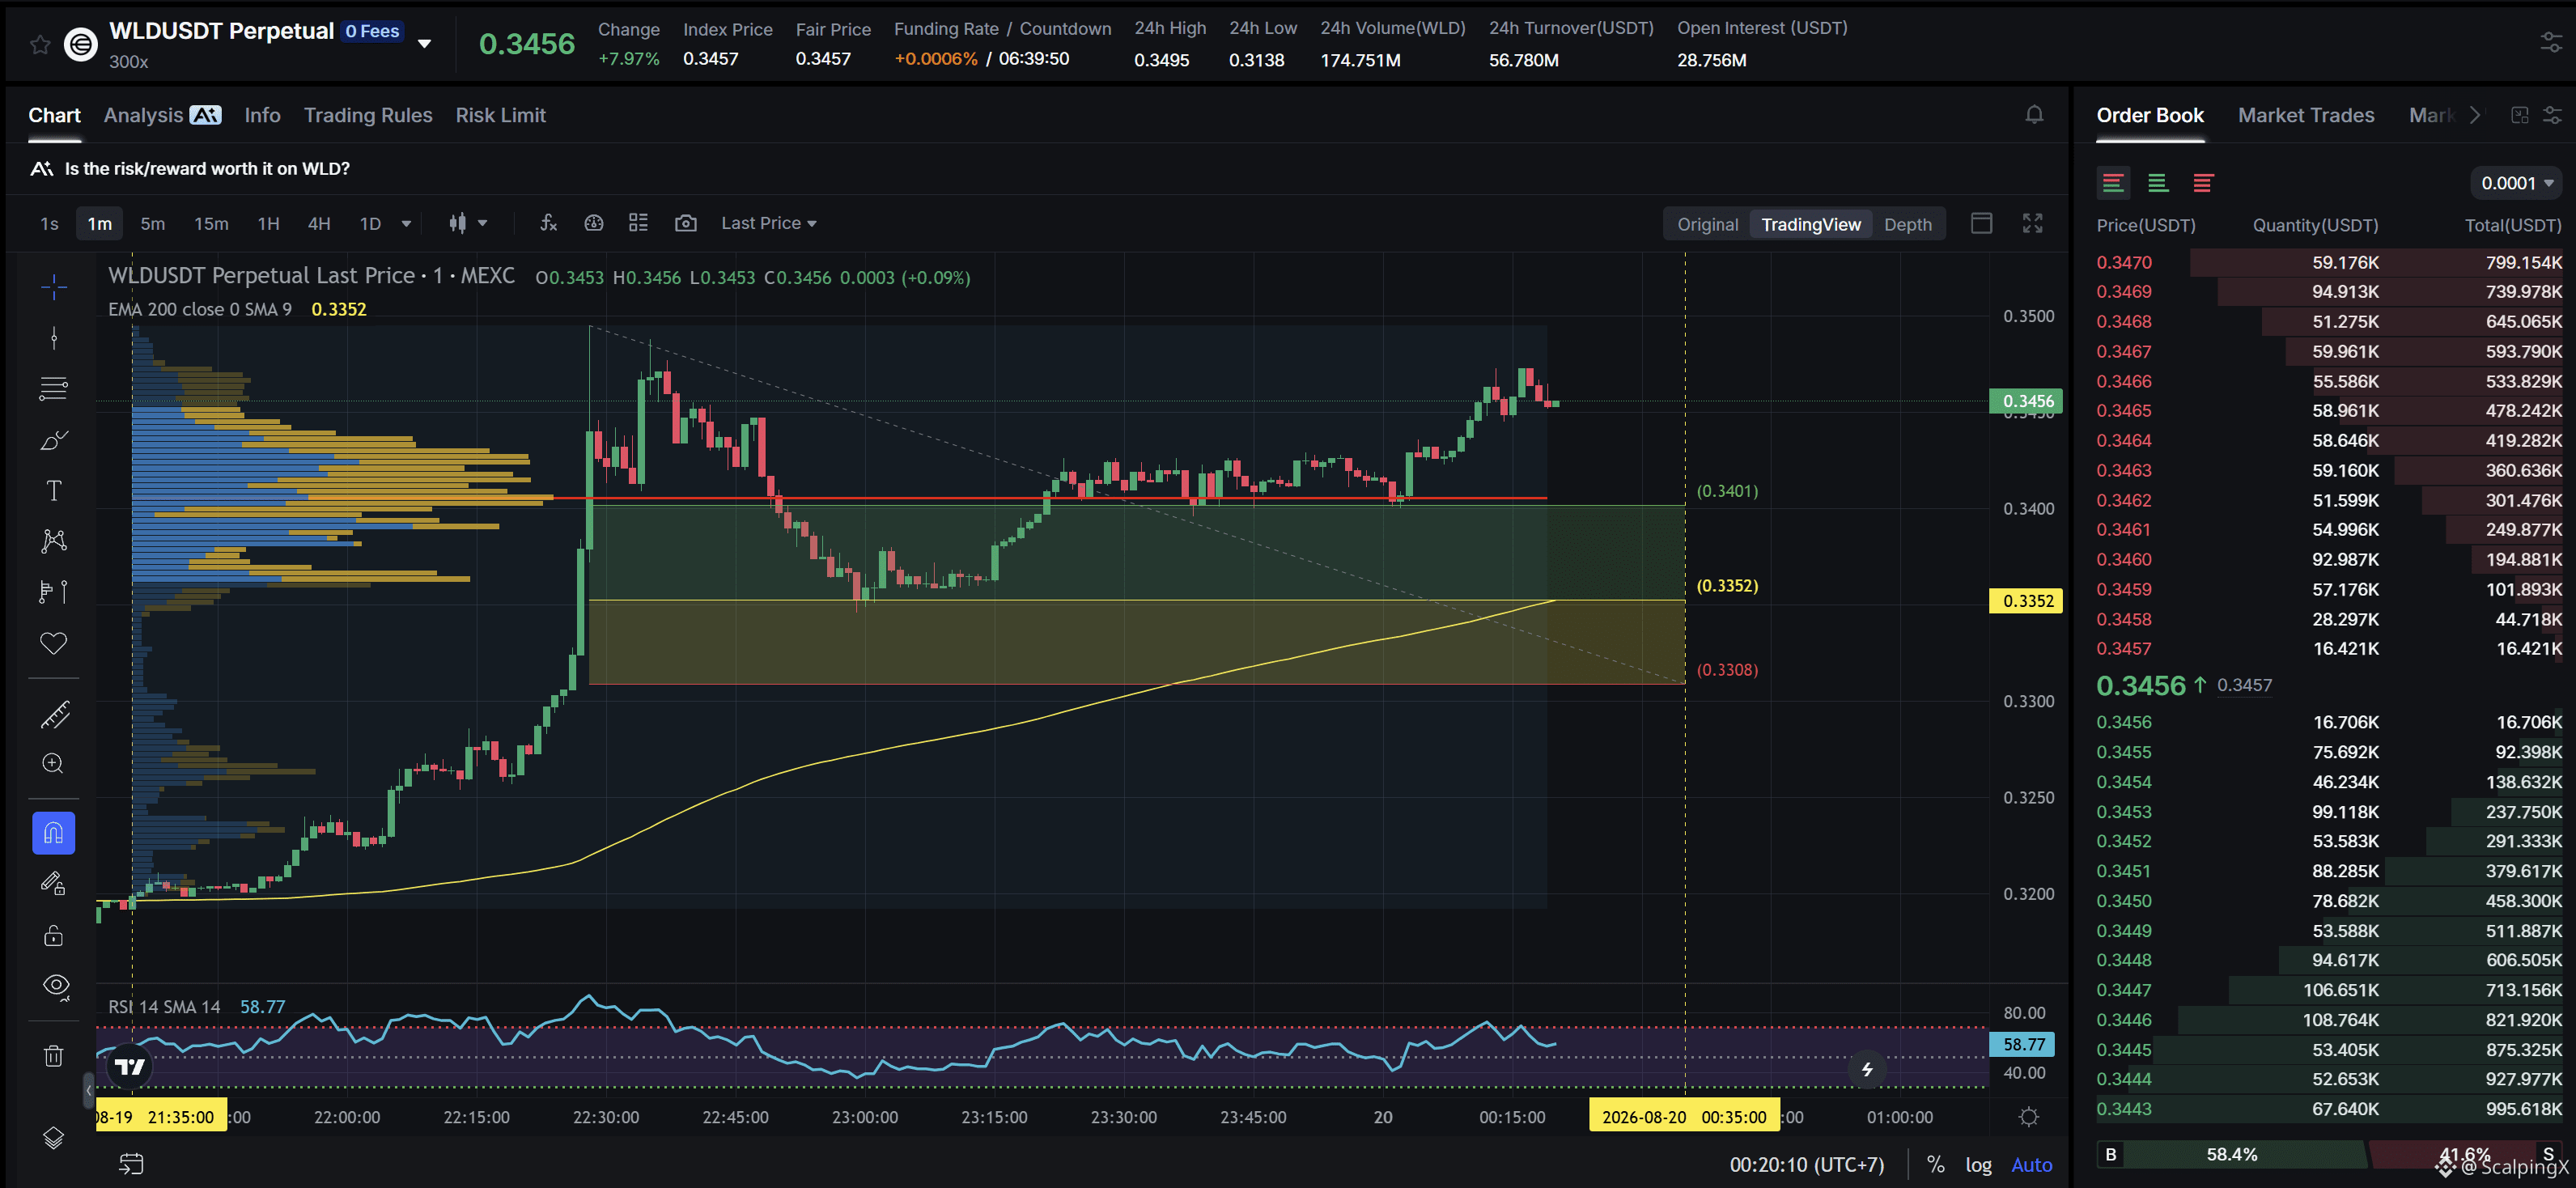Screen dimensions: 2576x1188
Task: Select the crosshair cursor tool
Action: pyautogui.click(x=54, y=288)
